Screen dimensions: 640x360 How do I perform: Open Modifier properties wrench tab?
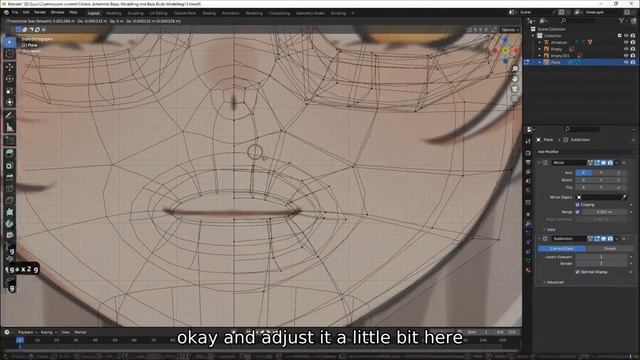pyautogui.click(x=528, y=224)
